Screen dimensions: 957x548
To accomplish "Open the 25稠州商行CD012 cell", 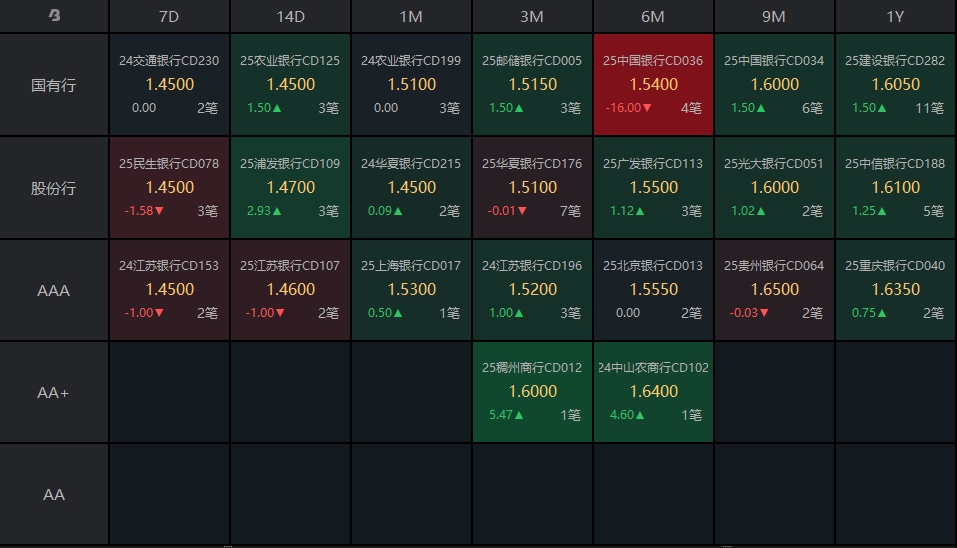I will tap(532, 392).
